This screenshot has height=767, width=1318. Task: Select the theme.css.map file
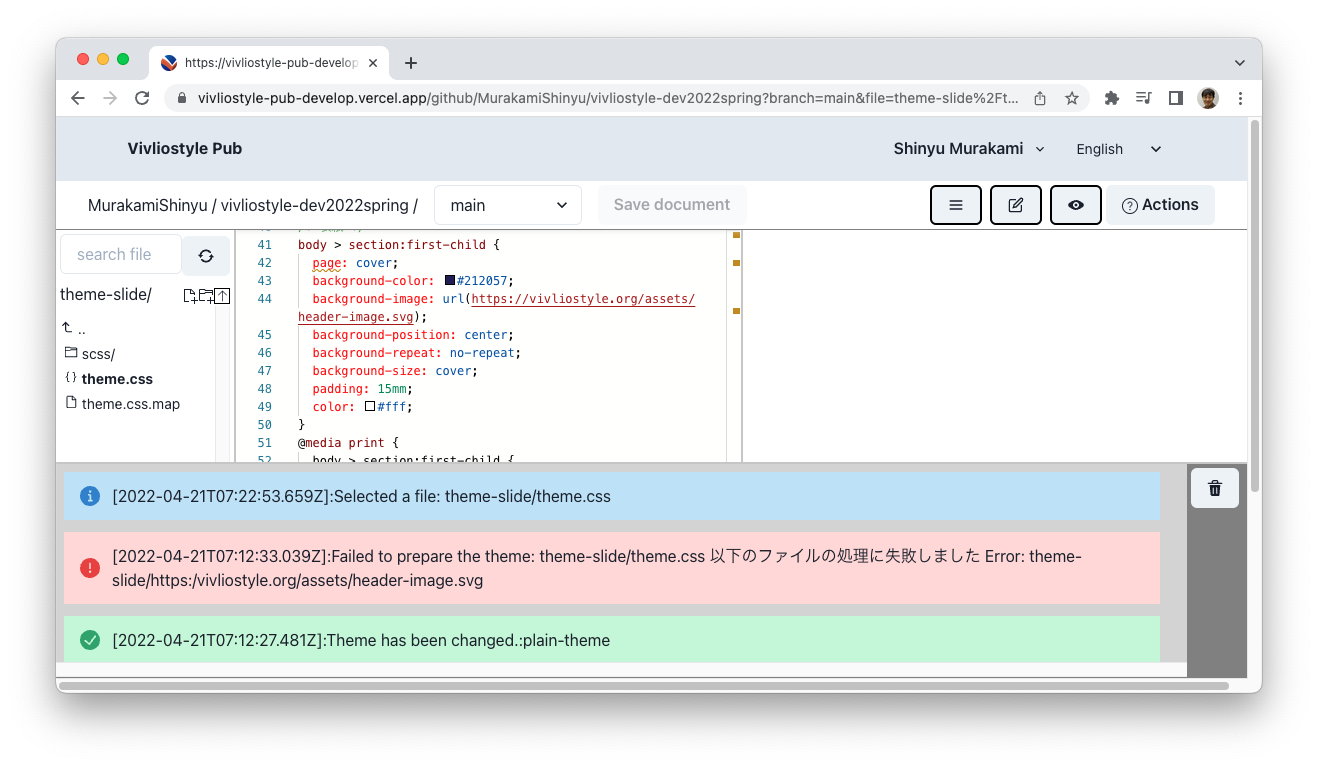[x=130, y=403]
